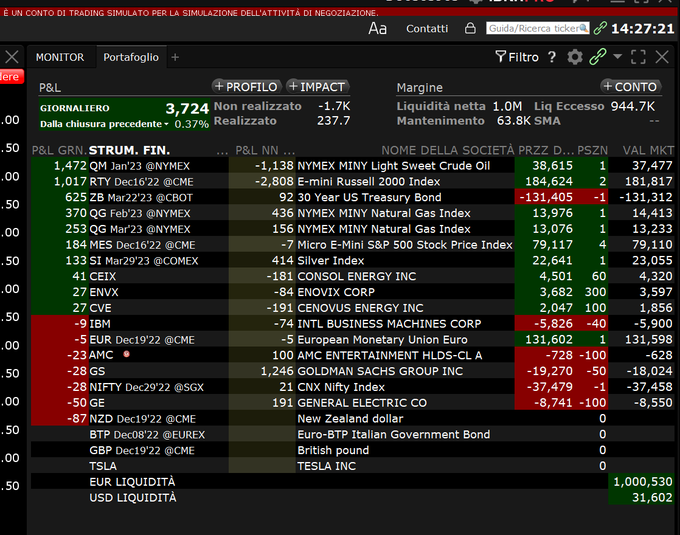Open the question mark help icon
The height and width of the screenshot is (535, 680).
point(552,57)
